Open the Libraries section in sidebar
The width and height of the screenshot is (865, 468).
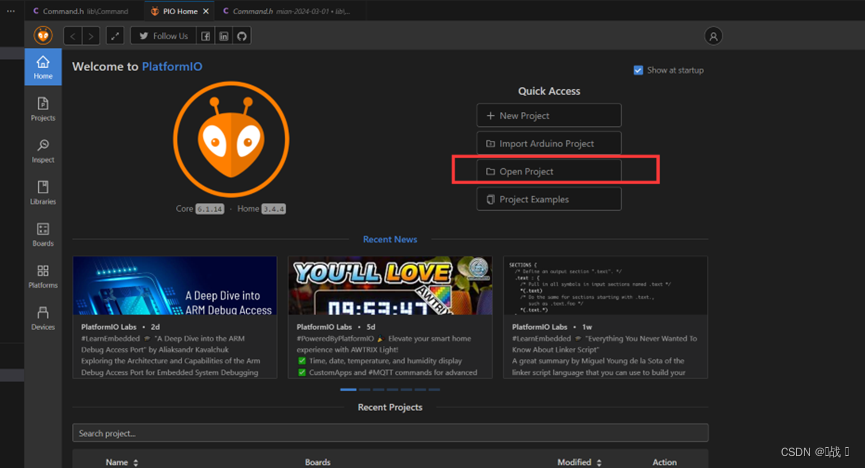(43, 193)
